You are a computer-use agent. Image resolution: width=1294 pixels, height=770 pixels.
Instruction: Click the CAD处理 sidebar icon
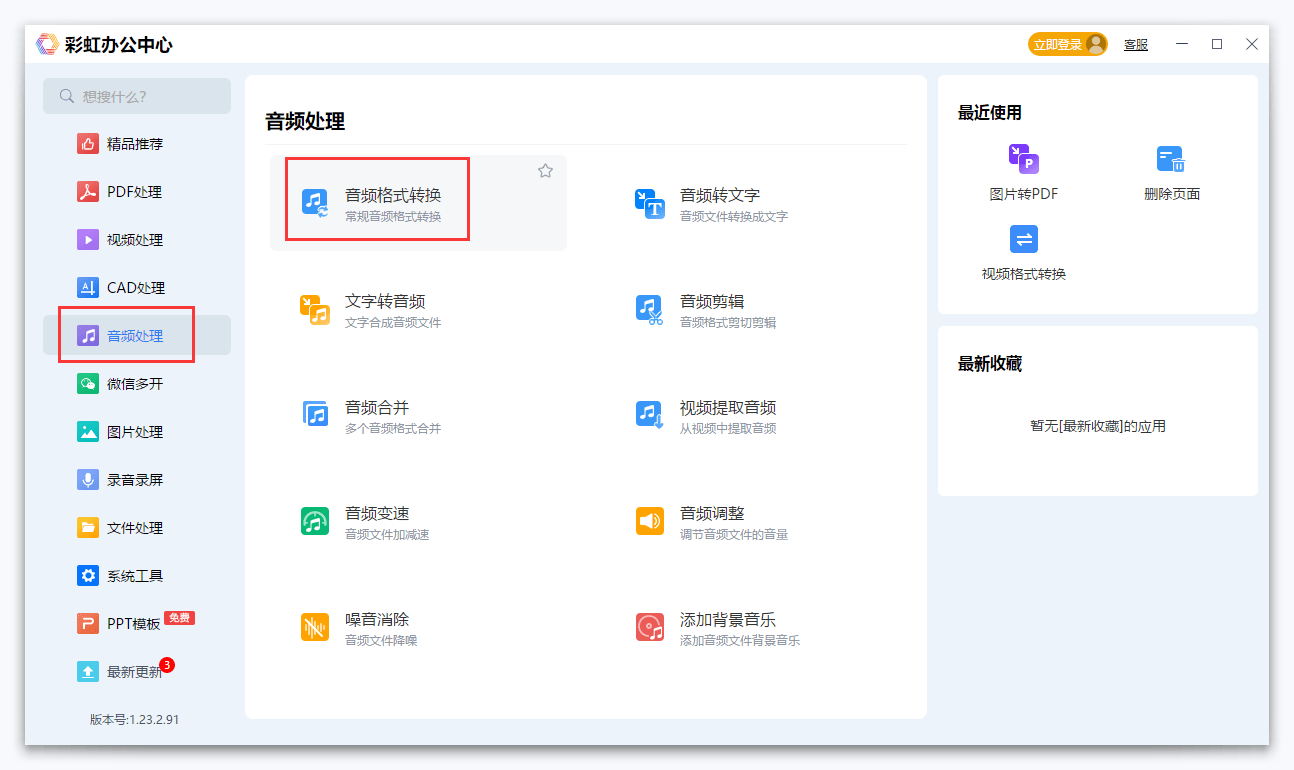click(x=88, y=287)
